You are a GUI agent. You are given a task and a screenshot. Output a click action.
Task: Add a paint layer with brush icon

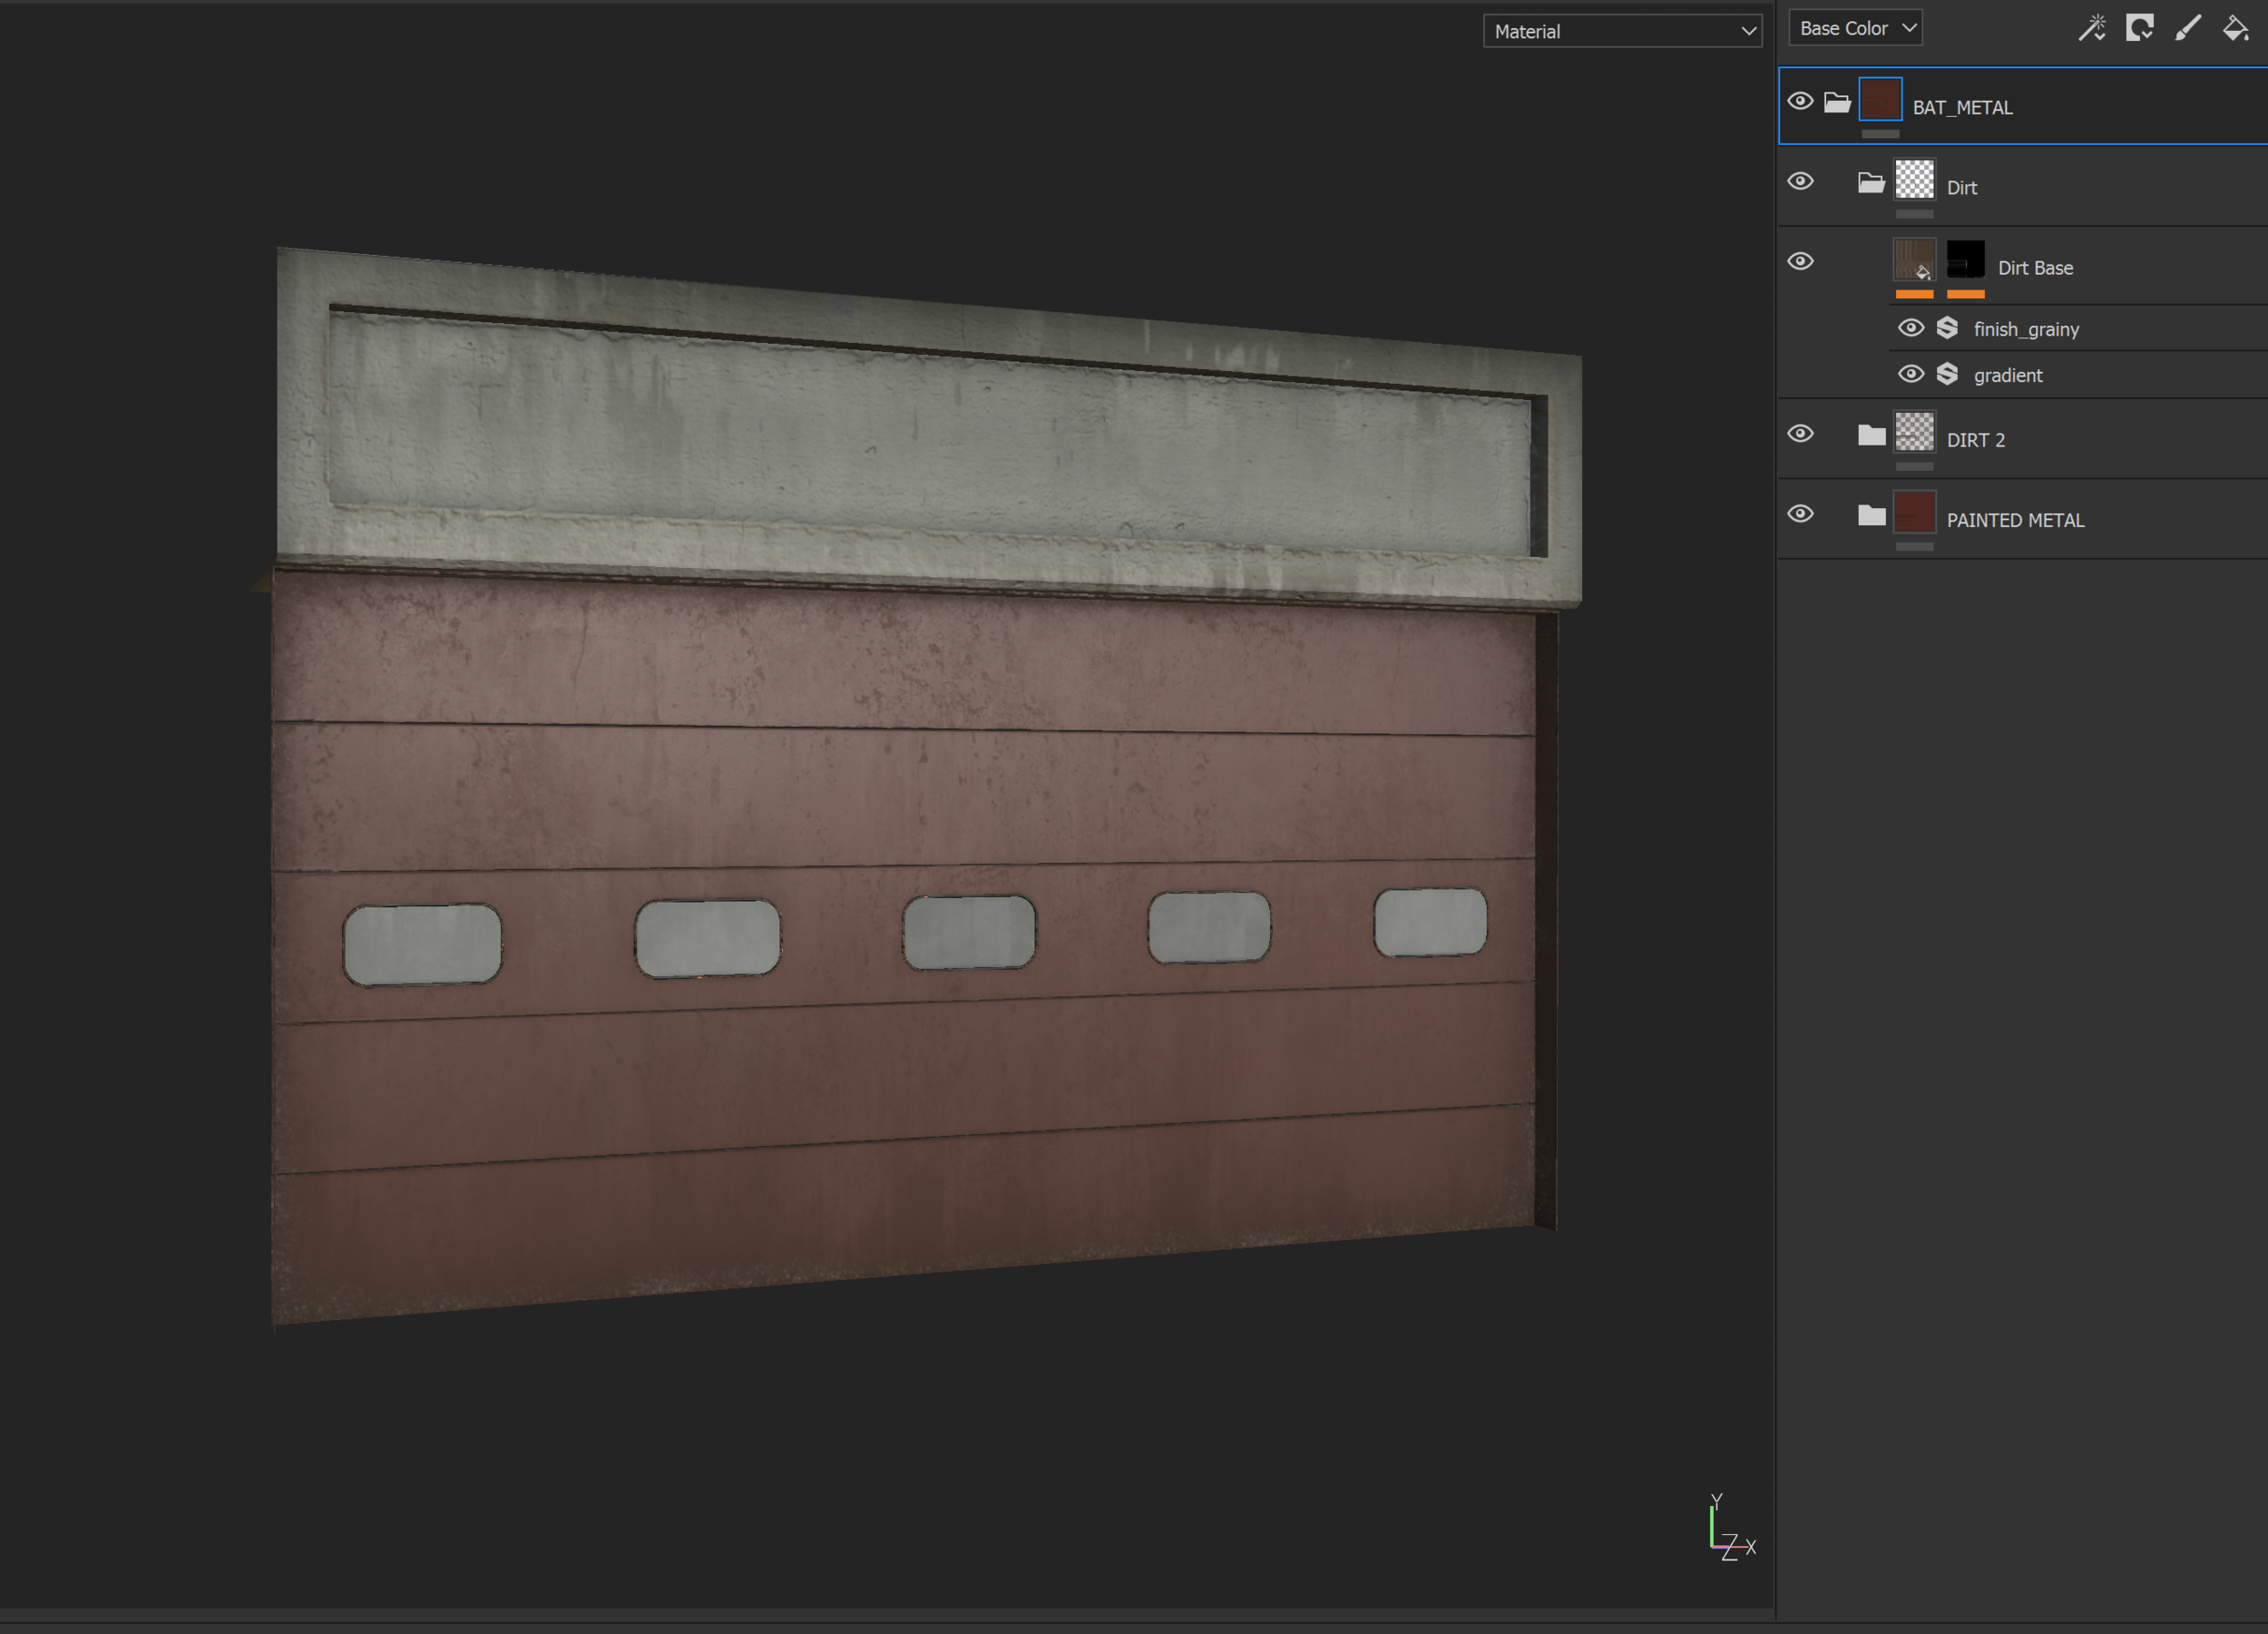click(x=2187, y=28)
